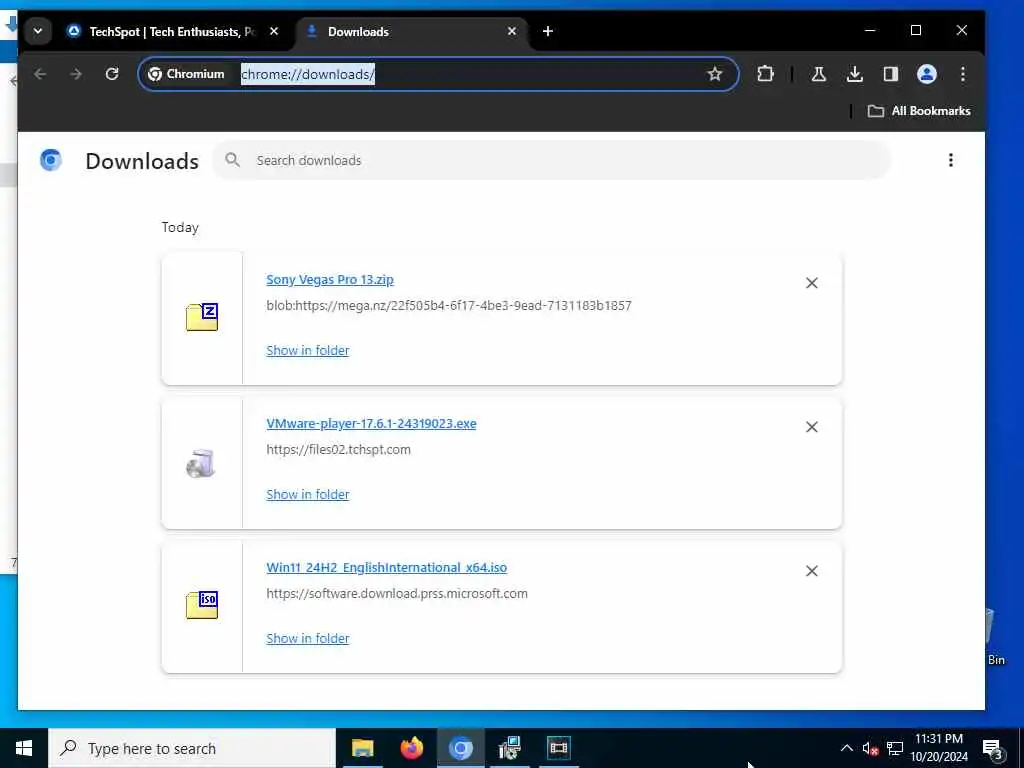Launch Firefox from the taskbar

[411, 748]
